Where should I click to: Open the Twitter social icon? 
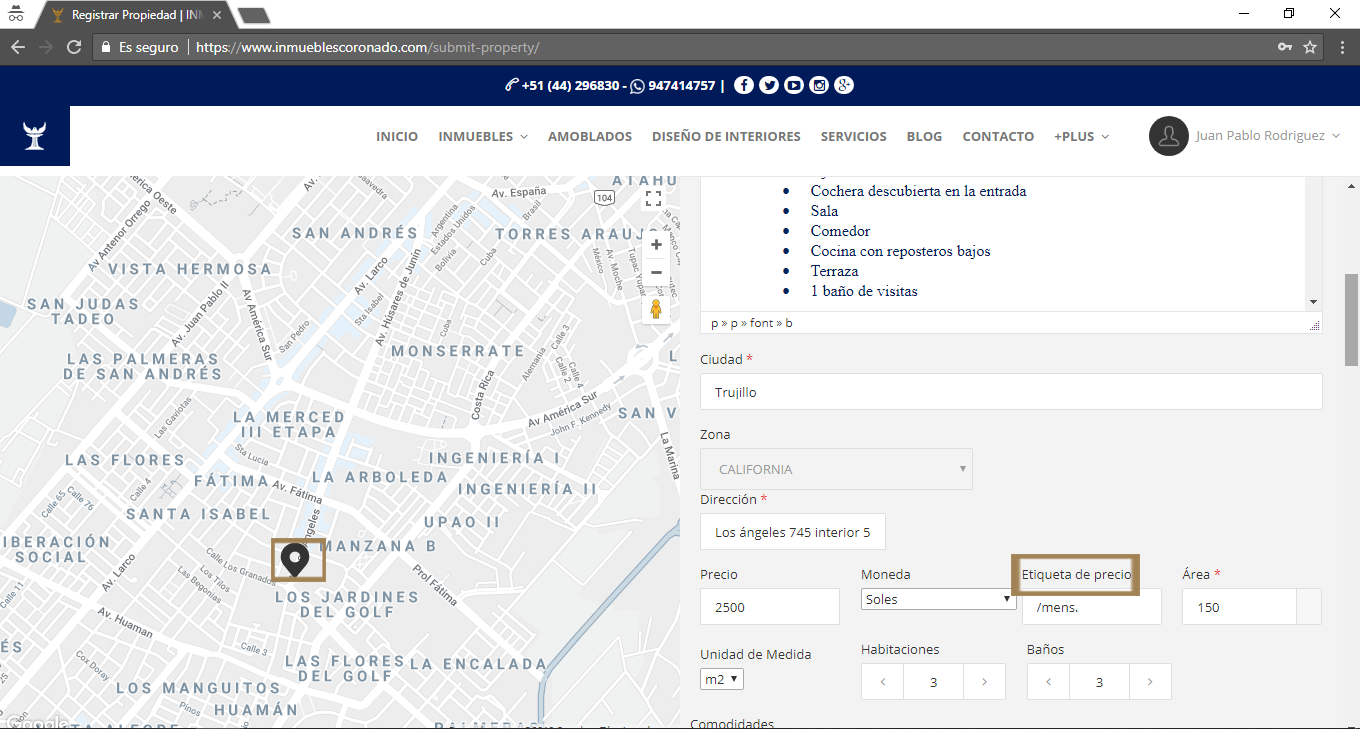(x=768, y=86)
